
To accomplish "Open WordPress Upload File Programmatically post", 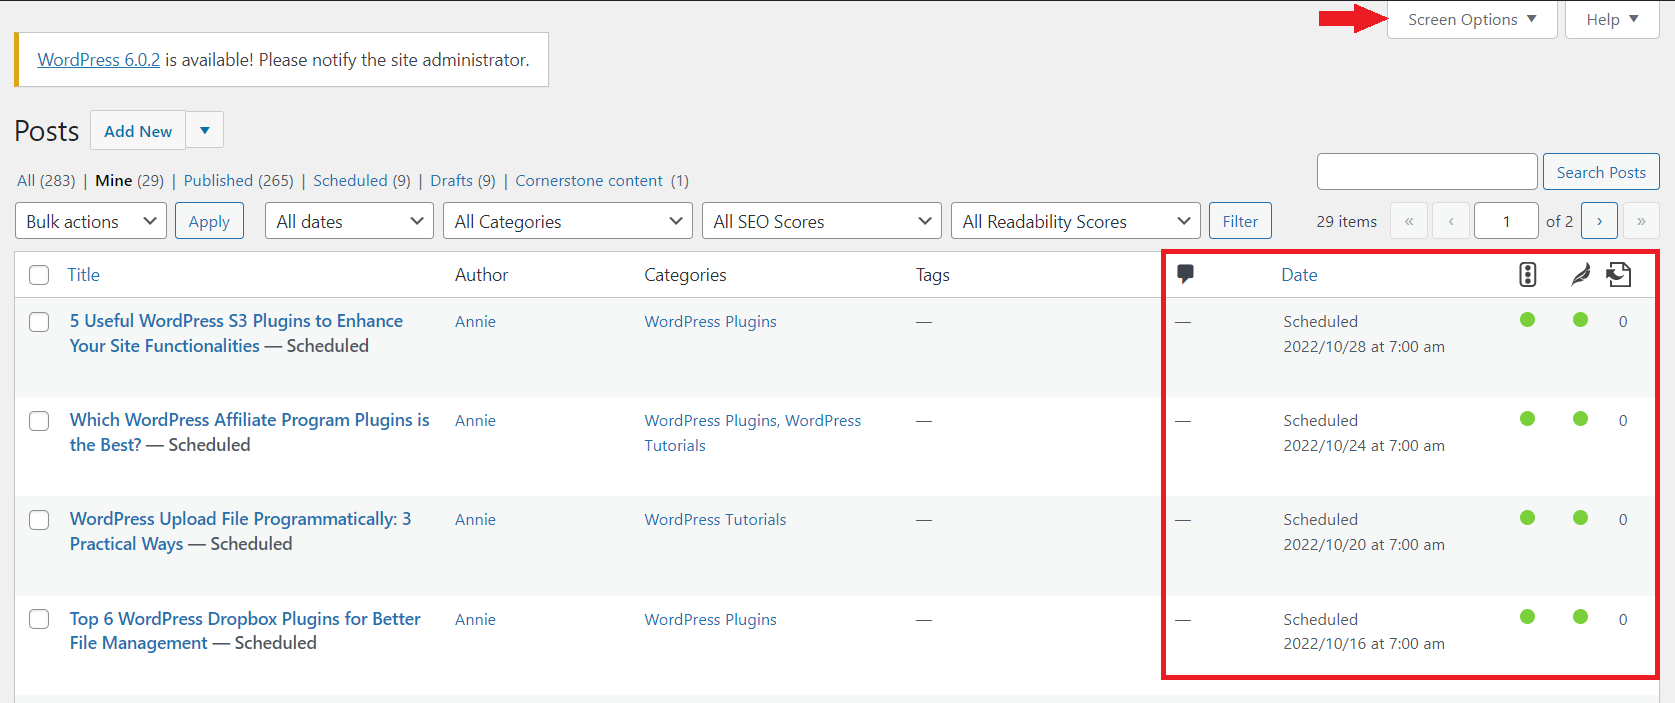I will click(240, 531).
